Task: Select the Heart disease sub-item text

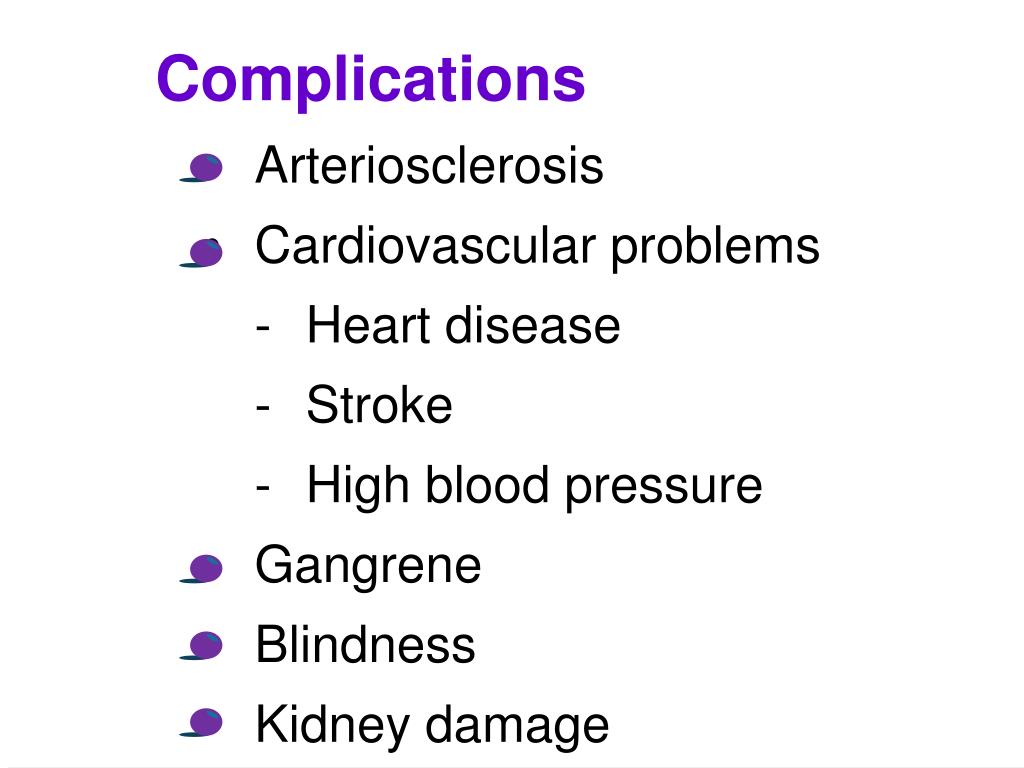Action: coord(464,325)
